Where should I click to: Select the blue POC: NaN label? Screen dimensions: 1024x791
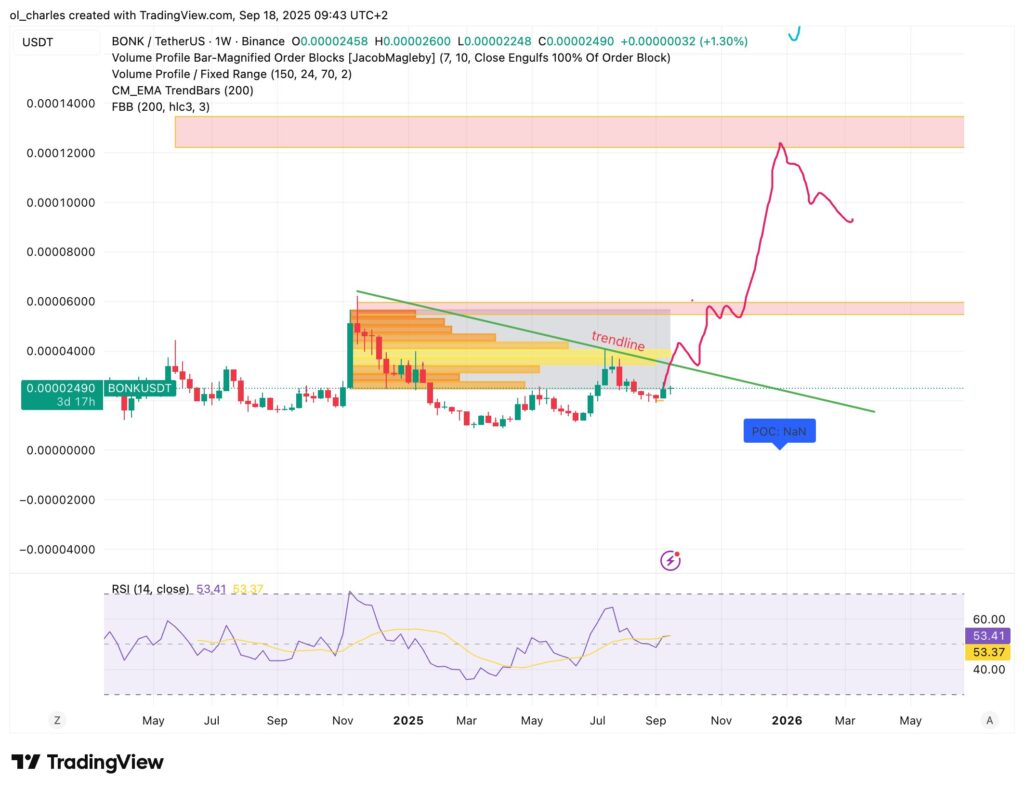tap(779, 432)
